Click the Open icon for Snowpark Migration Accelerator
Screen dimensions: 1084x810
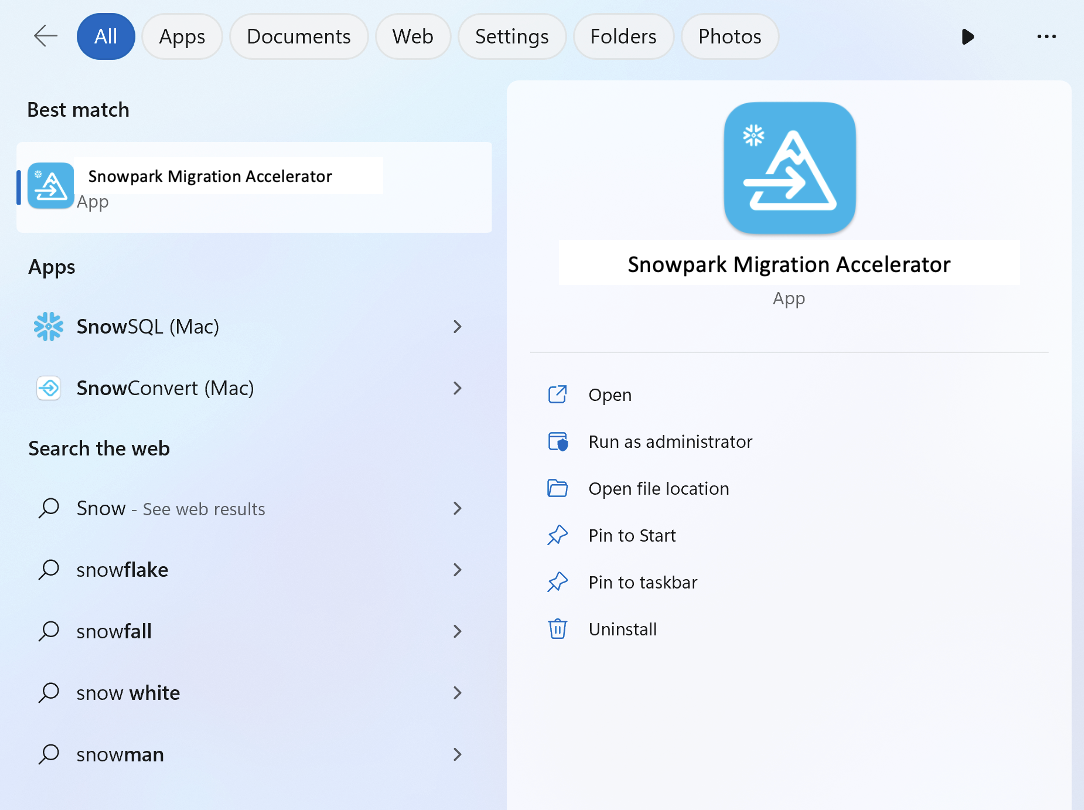(x=557, y=394)
